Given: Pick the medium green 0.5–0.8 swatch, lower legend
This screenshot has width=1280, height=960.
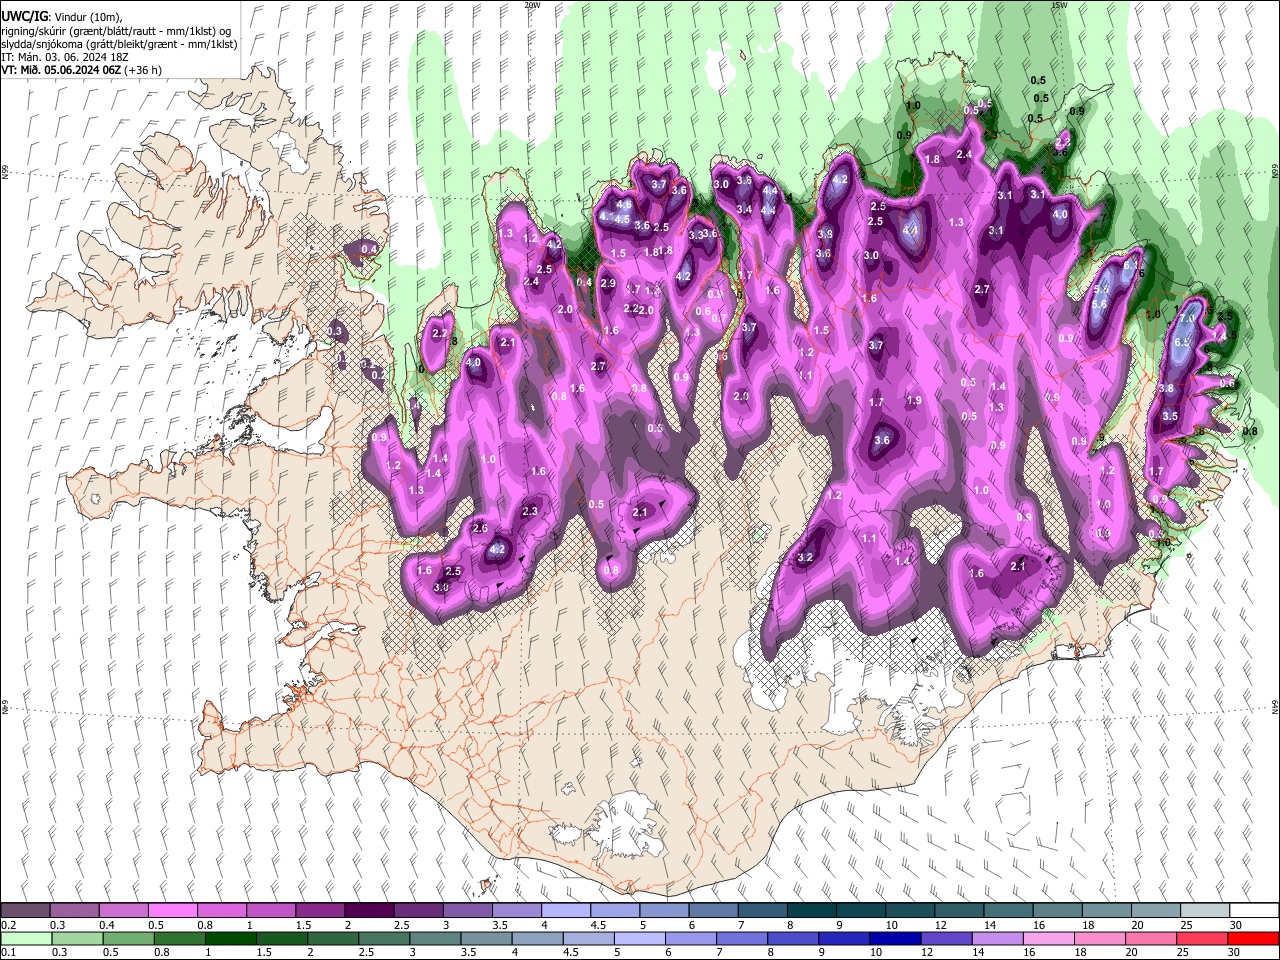Looking at the screenshot, I should pos(128,938).
